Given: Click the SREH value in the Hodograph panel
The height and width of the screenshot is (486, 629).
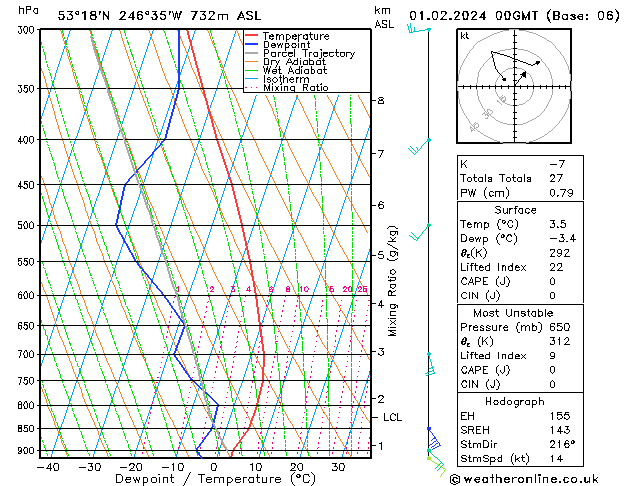Looking at the screenshot, I should [x=560, y=430].
